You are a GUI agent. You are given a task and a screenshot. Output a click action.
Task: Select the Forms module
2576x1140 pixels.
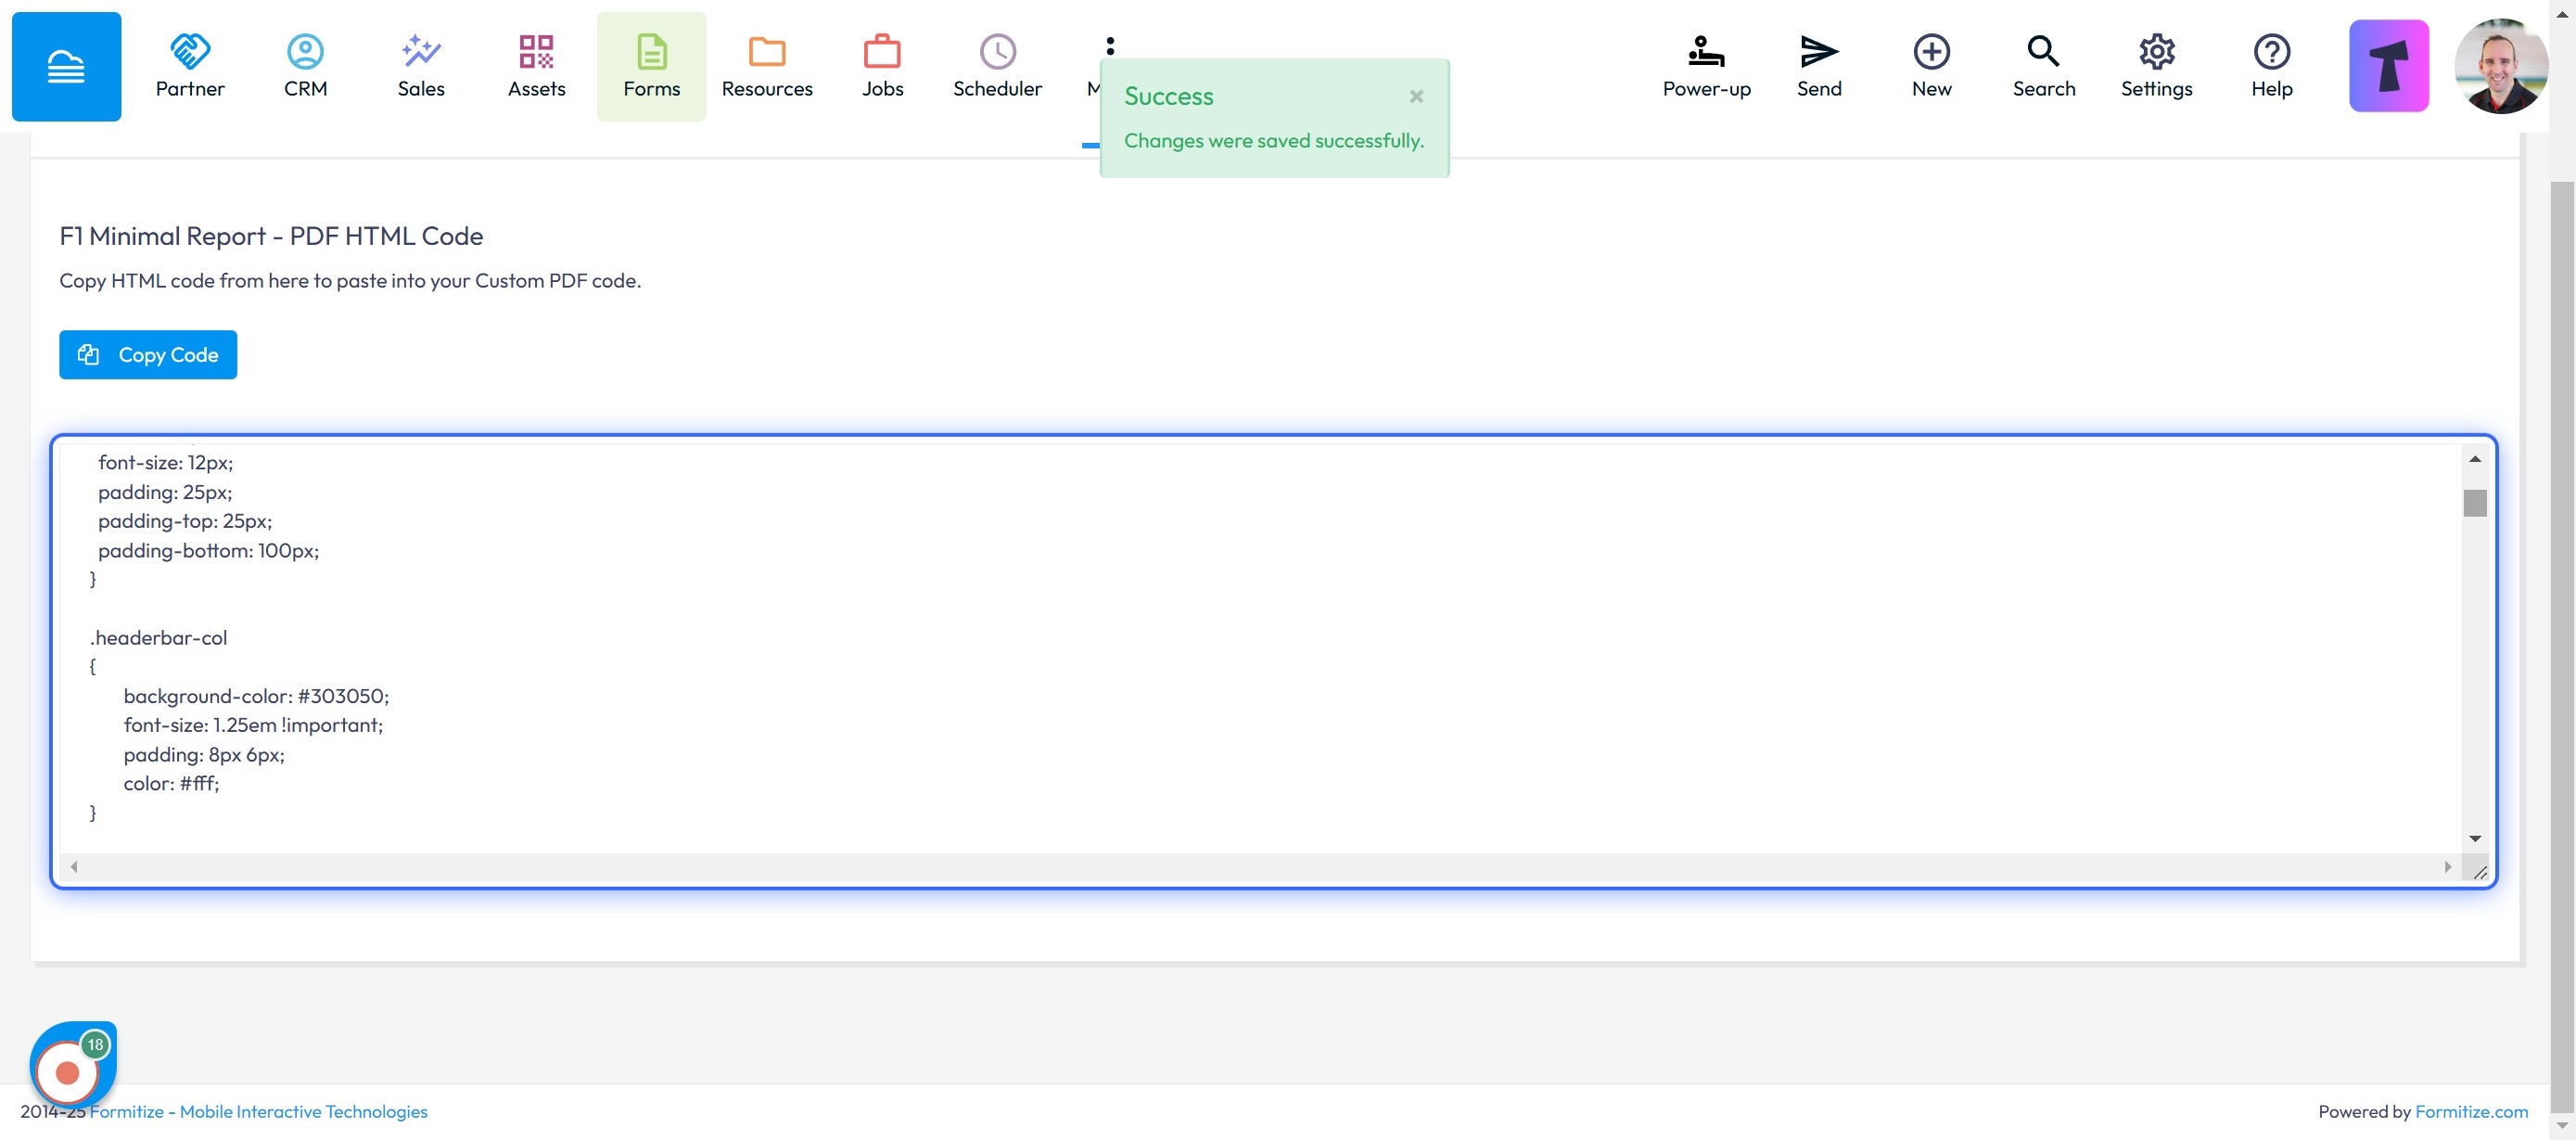651,66
